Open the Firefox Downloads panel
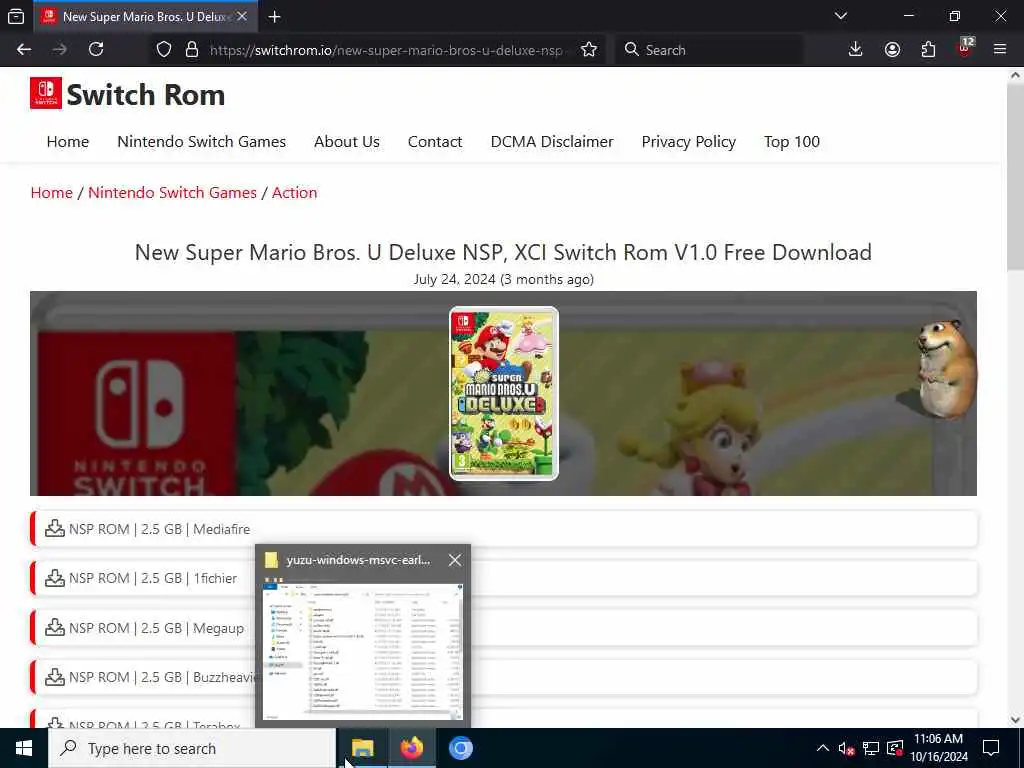Screen dimensions: 1024x768 click(x=856, y=50)
